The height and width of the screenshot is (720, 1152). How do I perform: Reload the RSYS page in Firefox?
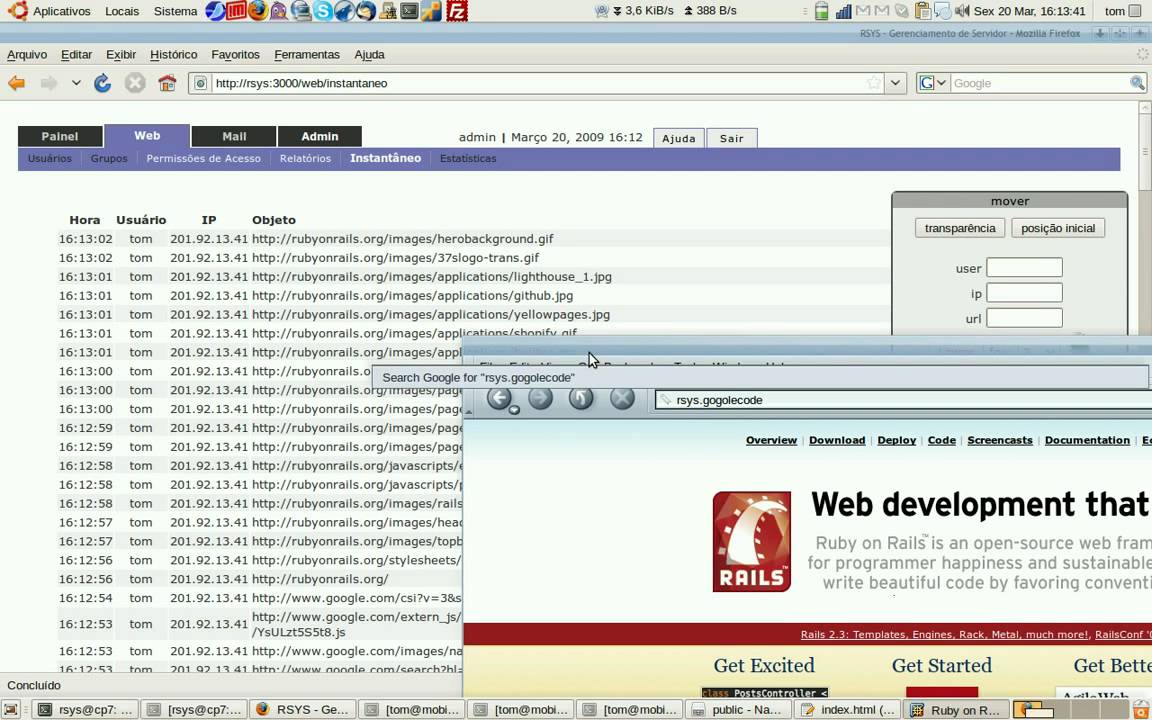coord(102,84)
